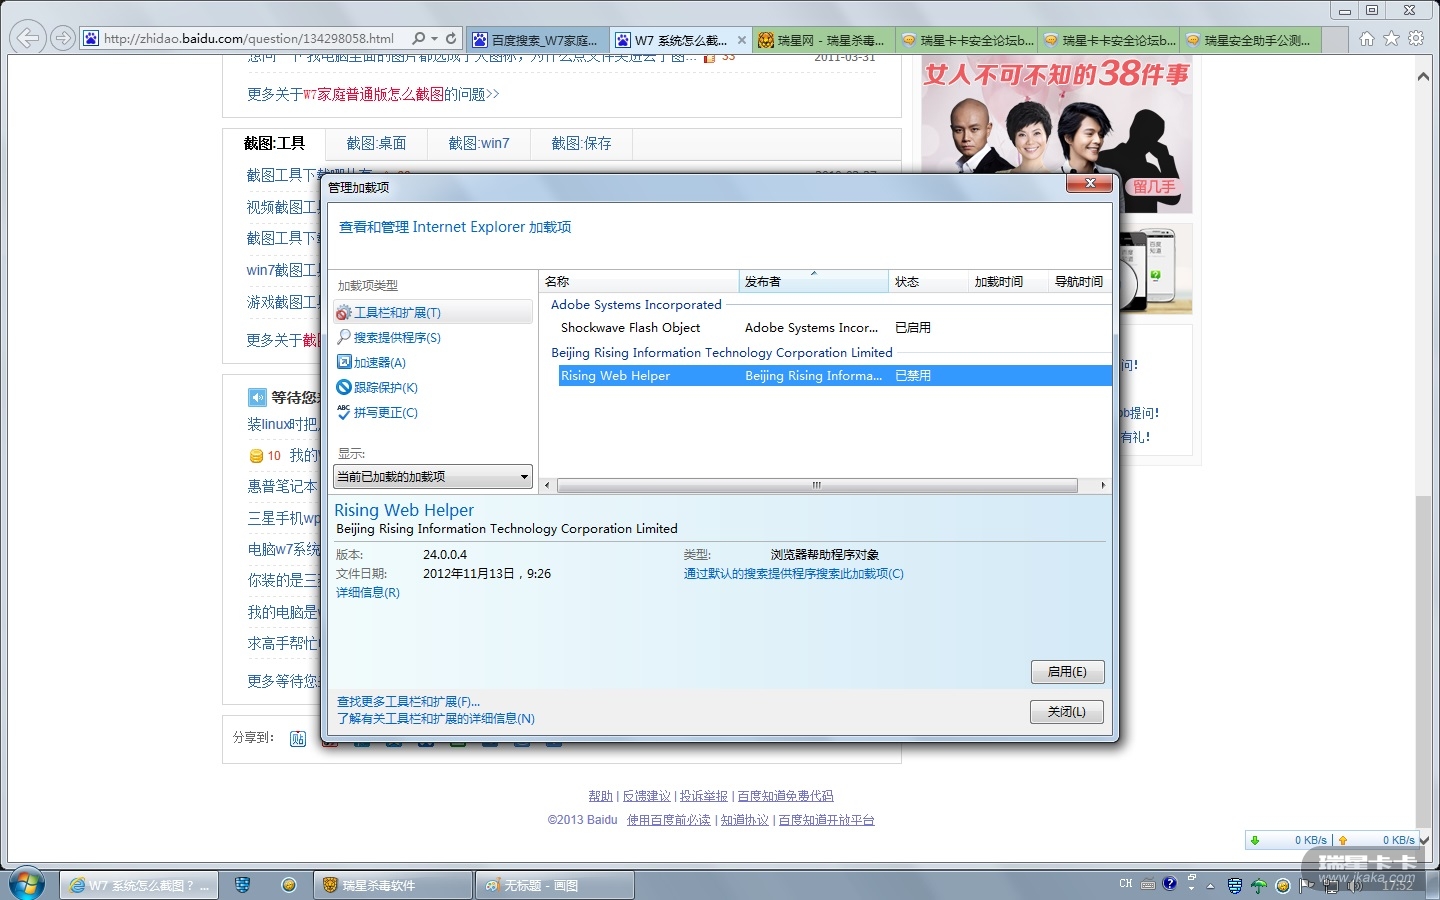Sort add-ons by 导航时间 column
Viewport: 1440px width, 900px height.
pyautogui.click(x=1080, y=282)
